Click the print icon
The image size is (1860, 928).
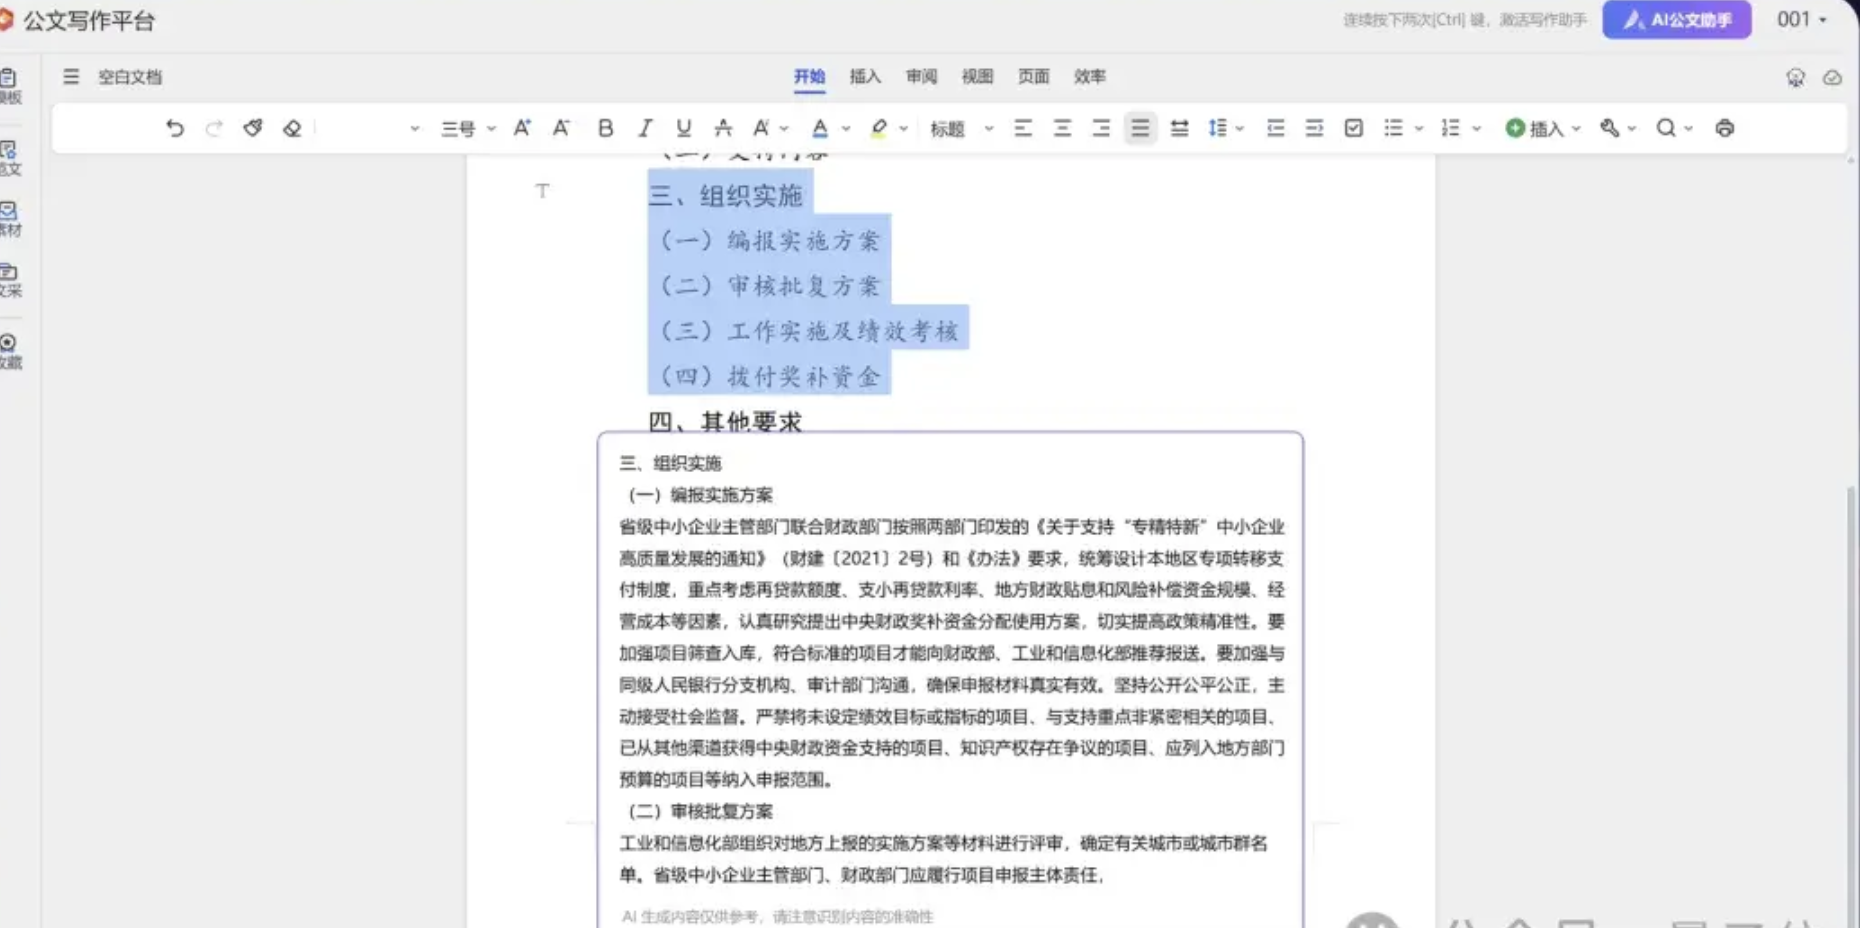point(1724,128)
